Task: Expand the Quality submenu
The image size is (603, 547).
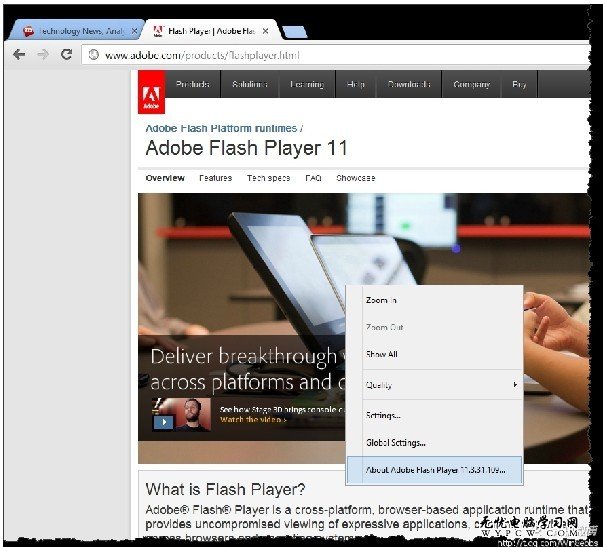Action: tap(435, 385)
